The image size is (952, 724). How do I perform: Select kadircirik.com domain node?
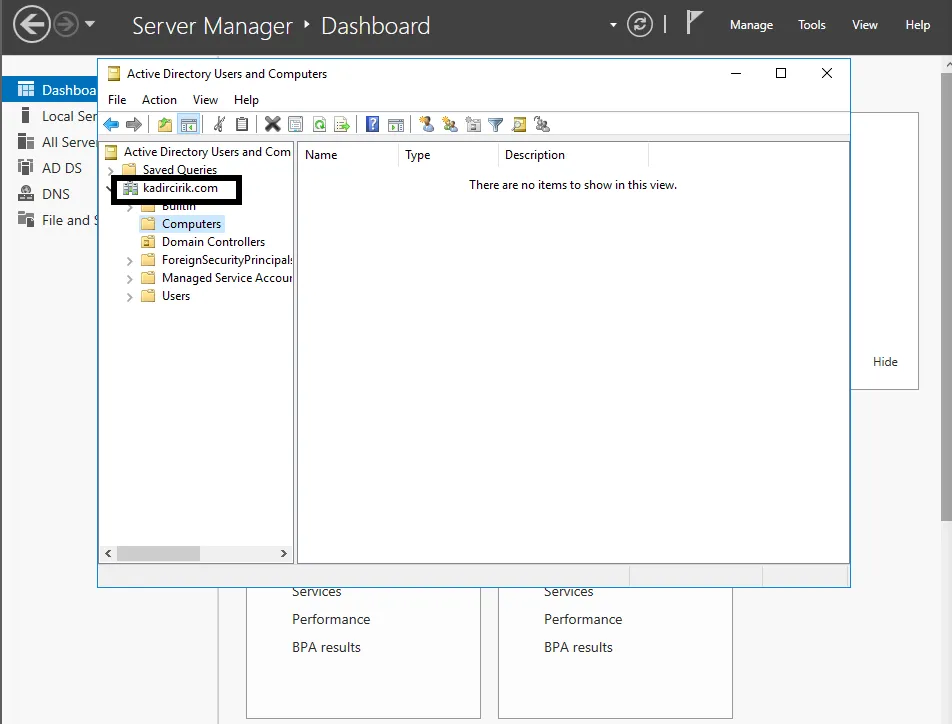pos(180,188)
